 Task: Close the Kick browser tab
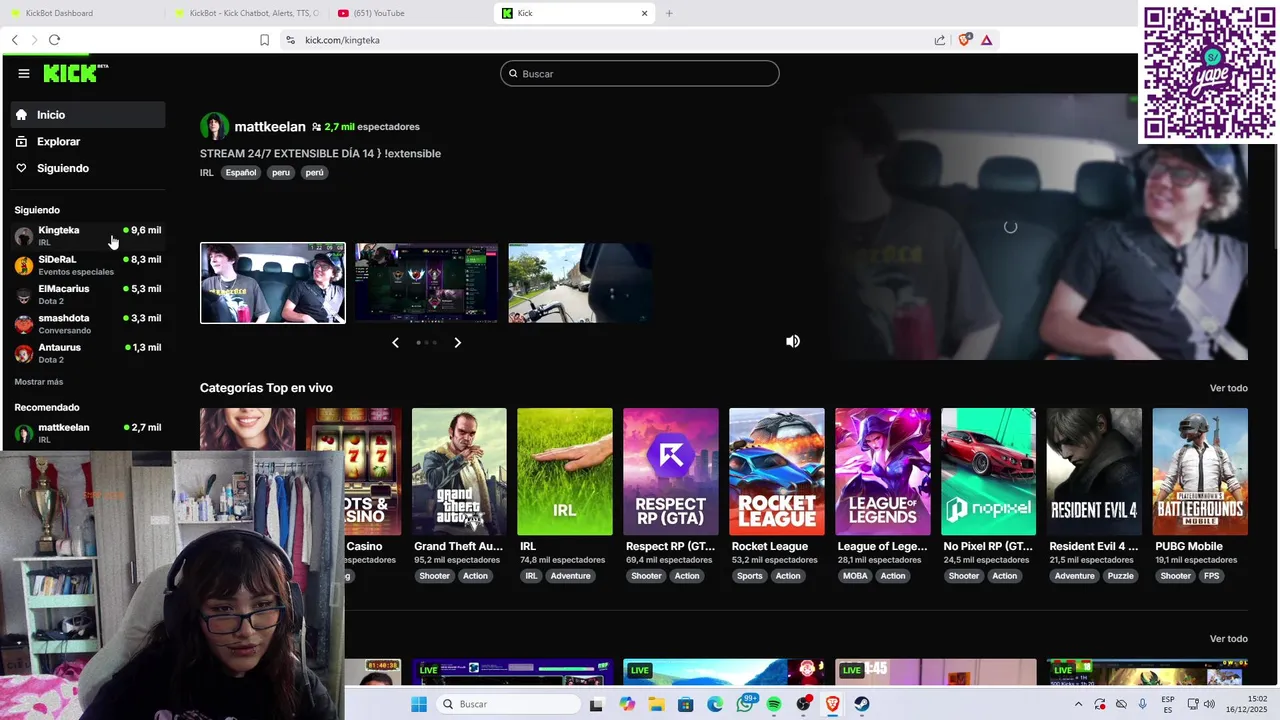tap(645, 13)
